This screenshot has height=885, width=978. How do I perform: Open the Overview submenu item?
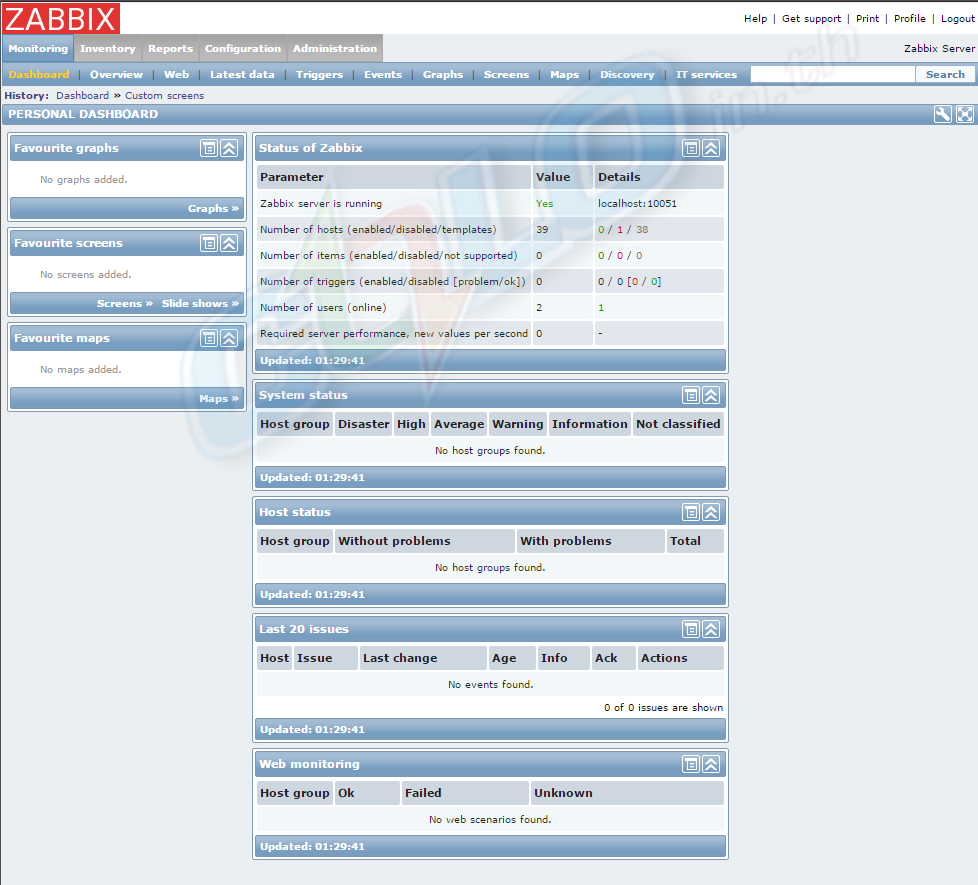point(116,74)
